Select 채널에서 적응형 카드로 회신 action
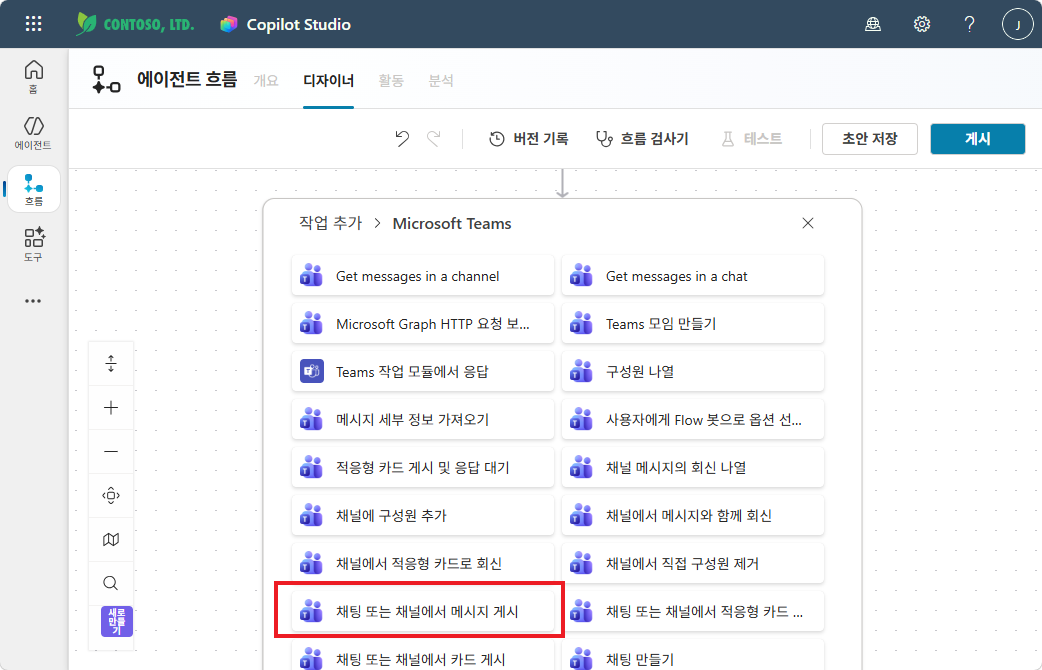Viewport: 1042px width, 670px height. pyautogui.click(x=423, y=563)
